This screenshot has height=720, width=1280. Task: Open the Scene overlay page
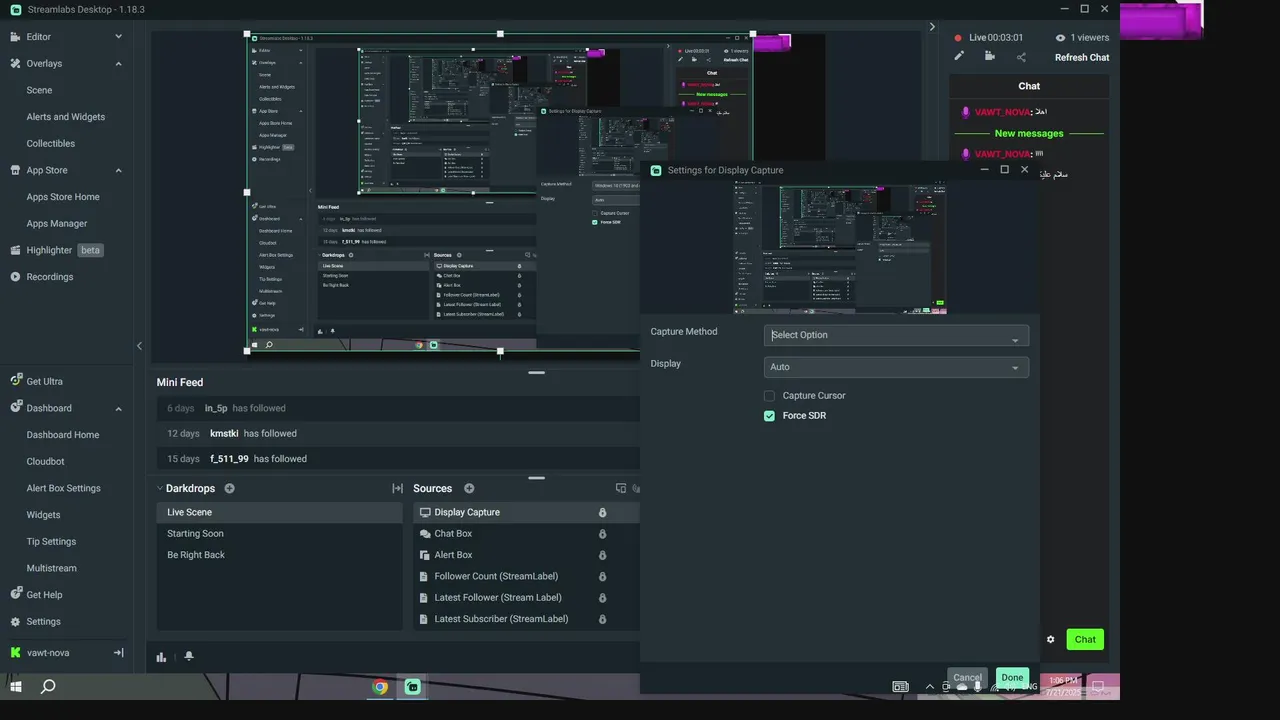(x=39, y=90)
